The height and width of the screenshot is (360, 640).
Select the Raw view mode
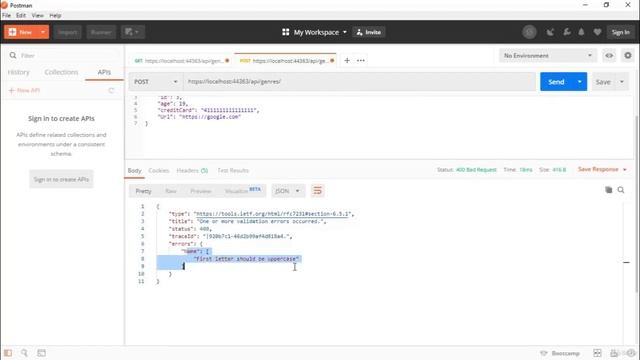171,191
